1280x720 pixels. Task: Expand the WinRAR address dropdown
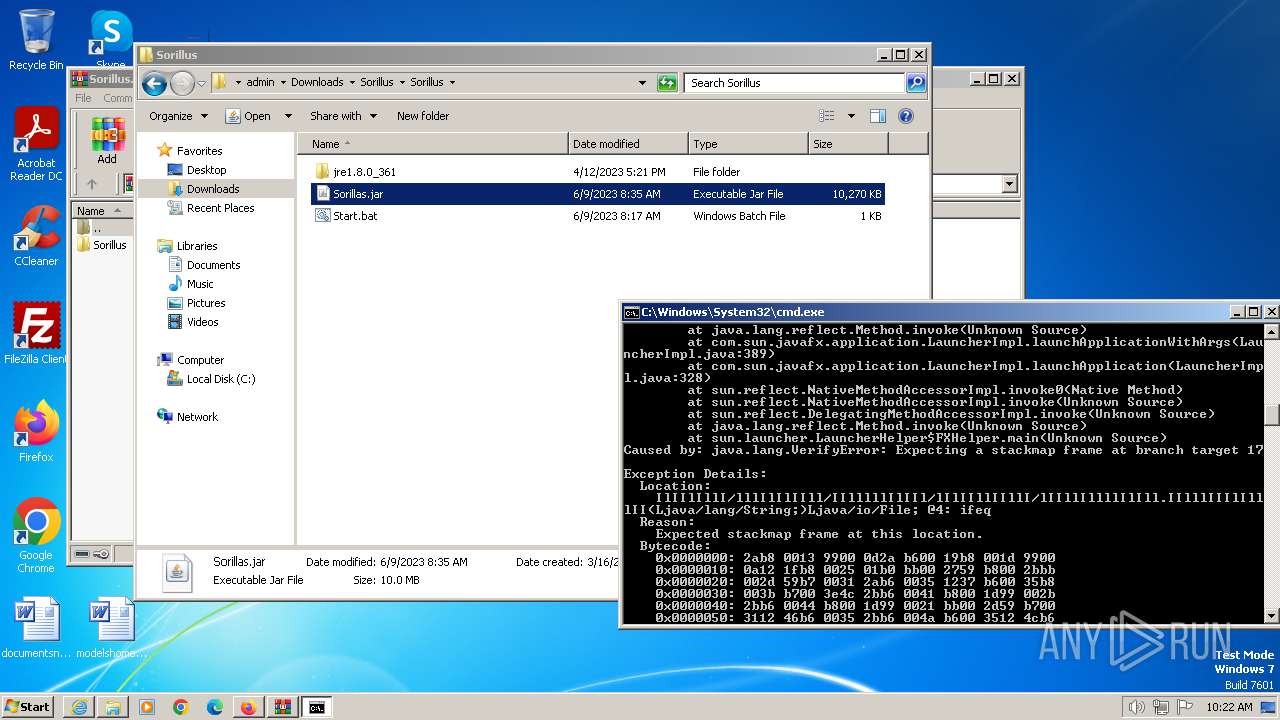point(1008,184)
